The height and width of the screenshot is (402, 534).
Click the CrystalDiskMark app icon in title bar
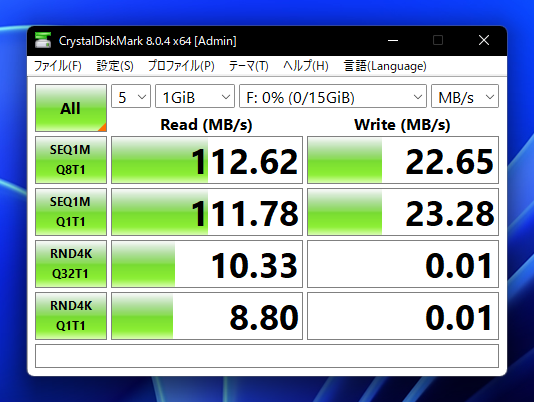click(43, 41)
